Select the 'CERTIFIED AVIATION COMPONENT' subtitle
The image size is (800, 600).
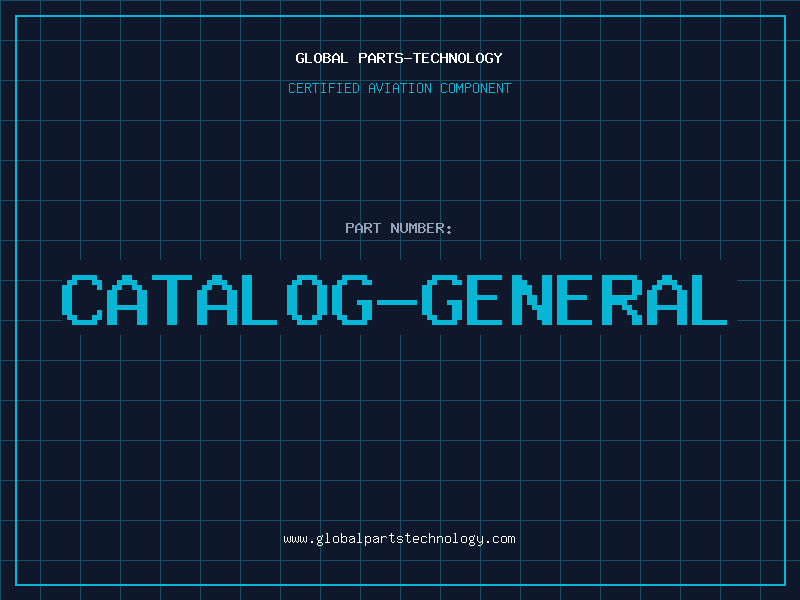click(x=399, y=88)
